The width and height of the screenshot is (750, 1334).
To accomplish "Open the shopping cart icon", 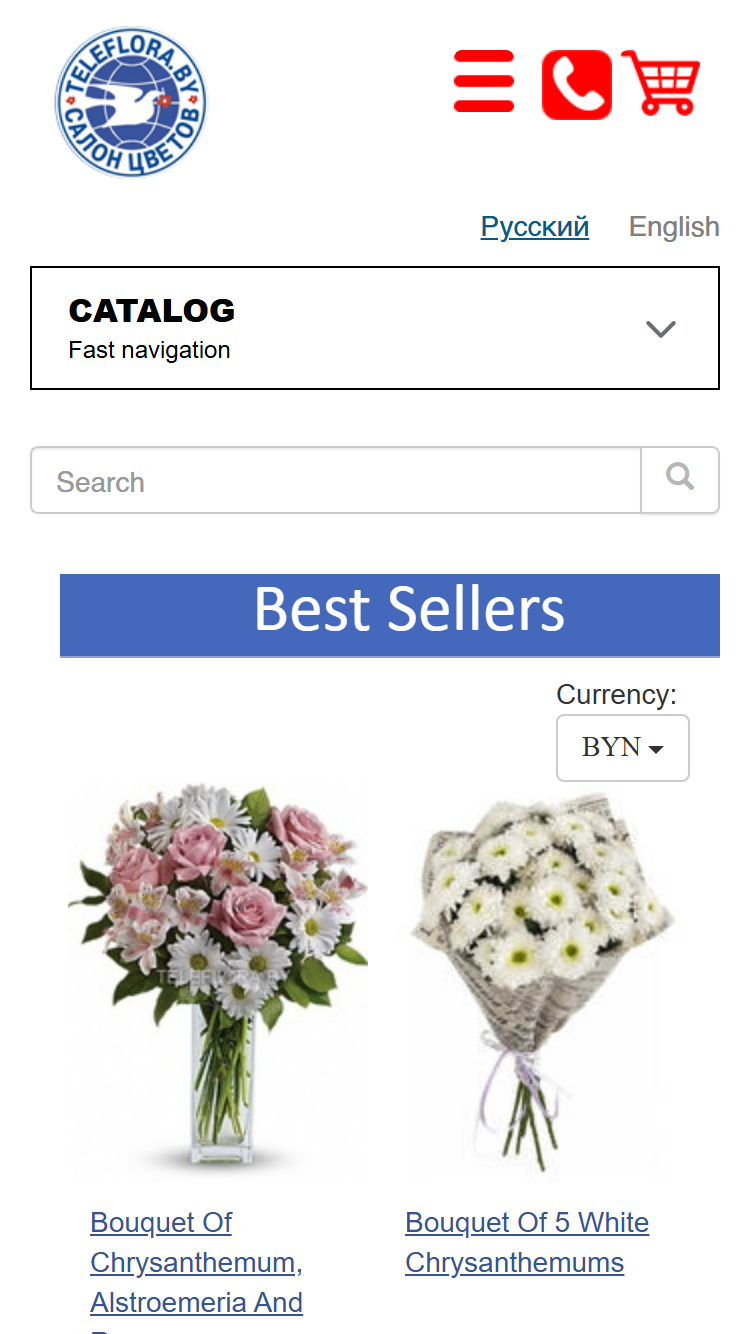I will click(x=661, y=82).
